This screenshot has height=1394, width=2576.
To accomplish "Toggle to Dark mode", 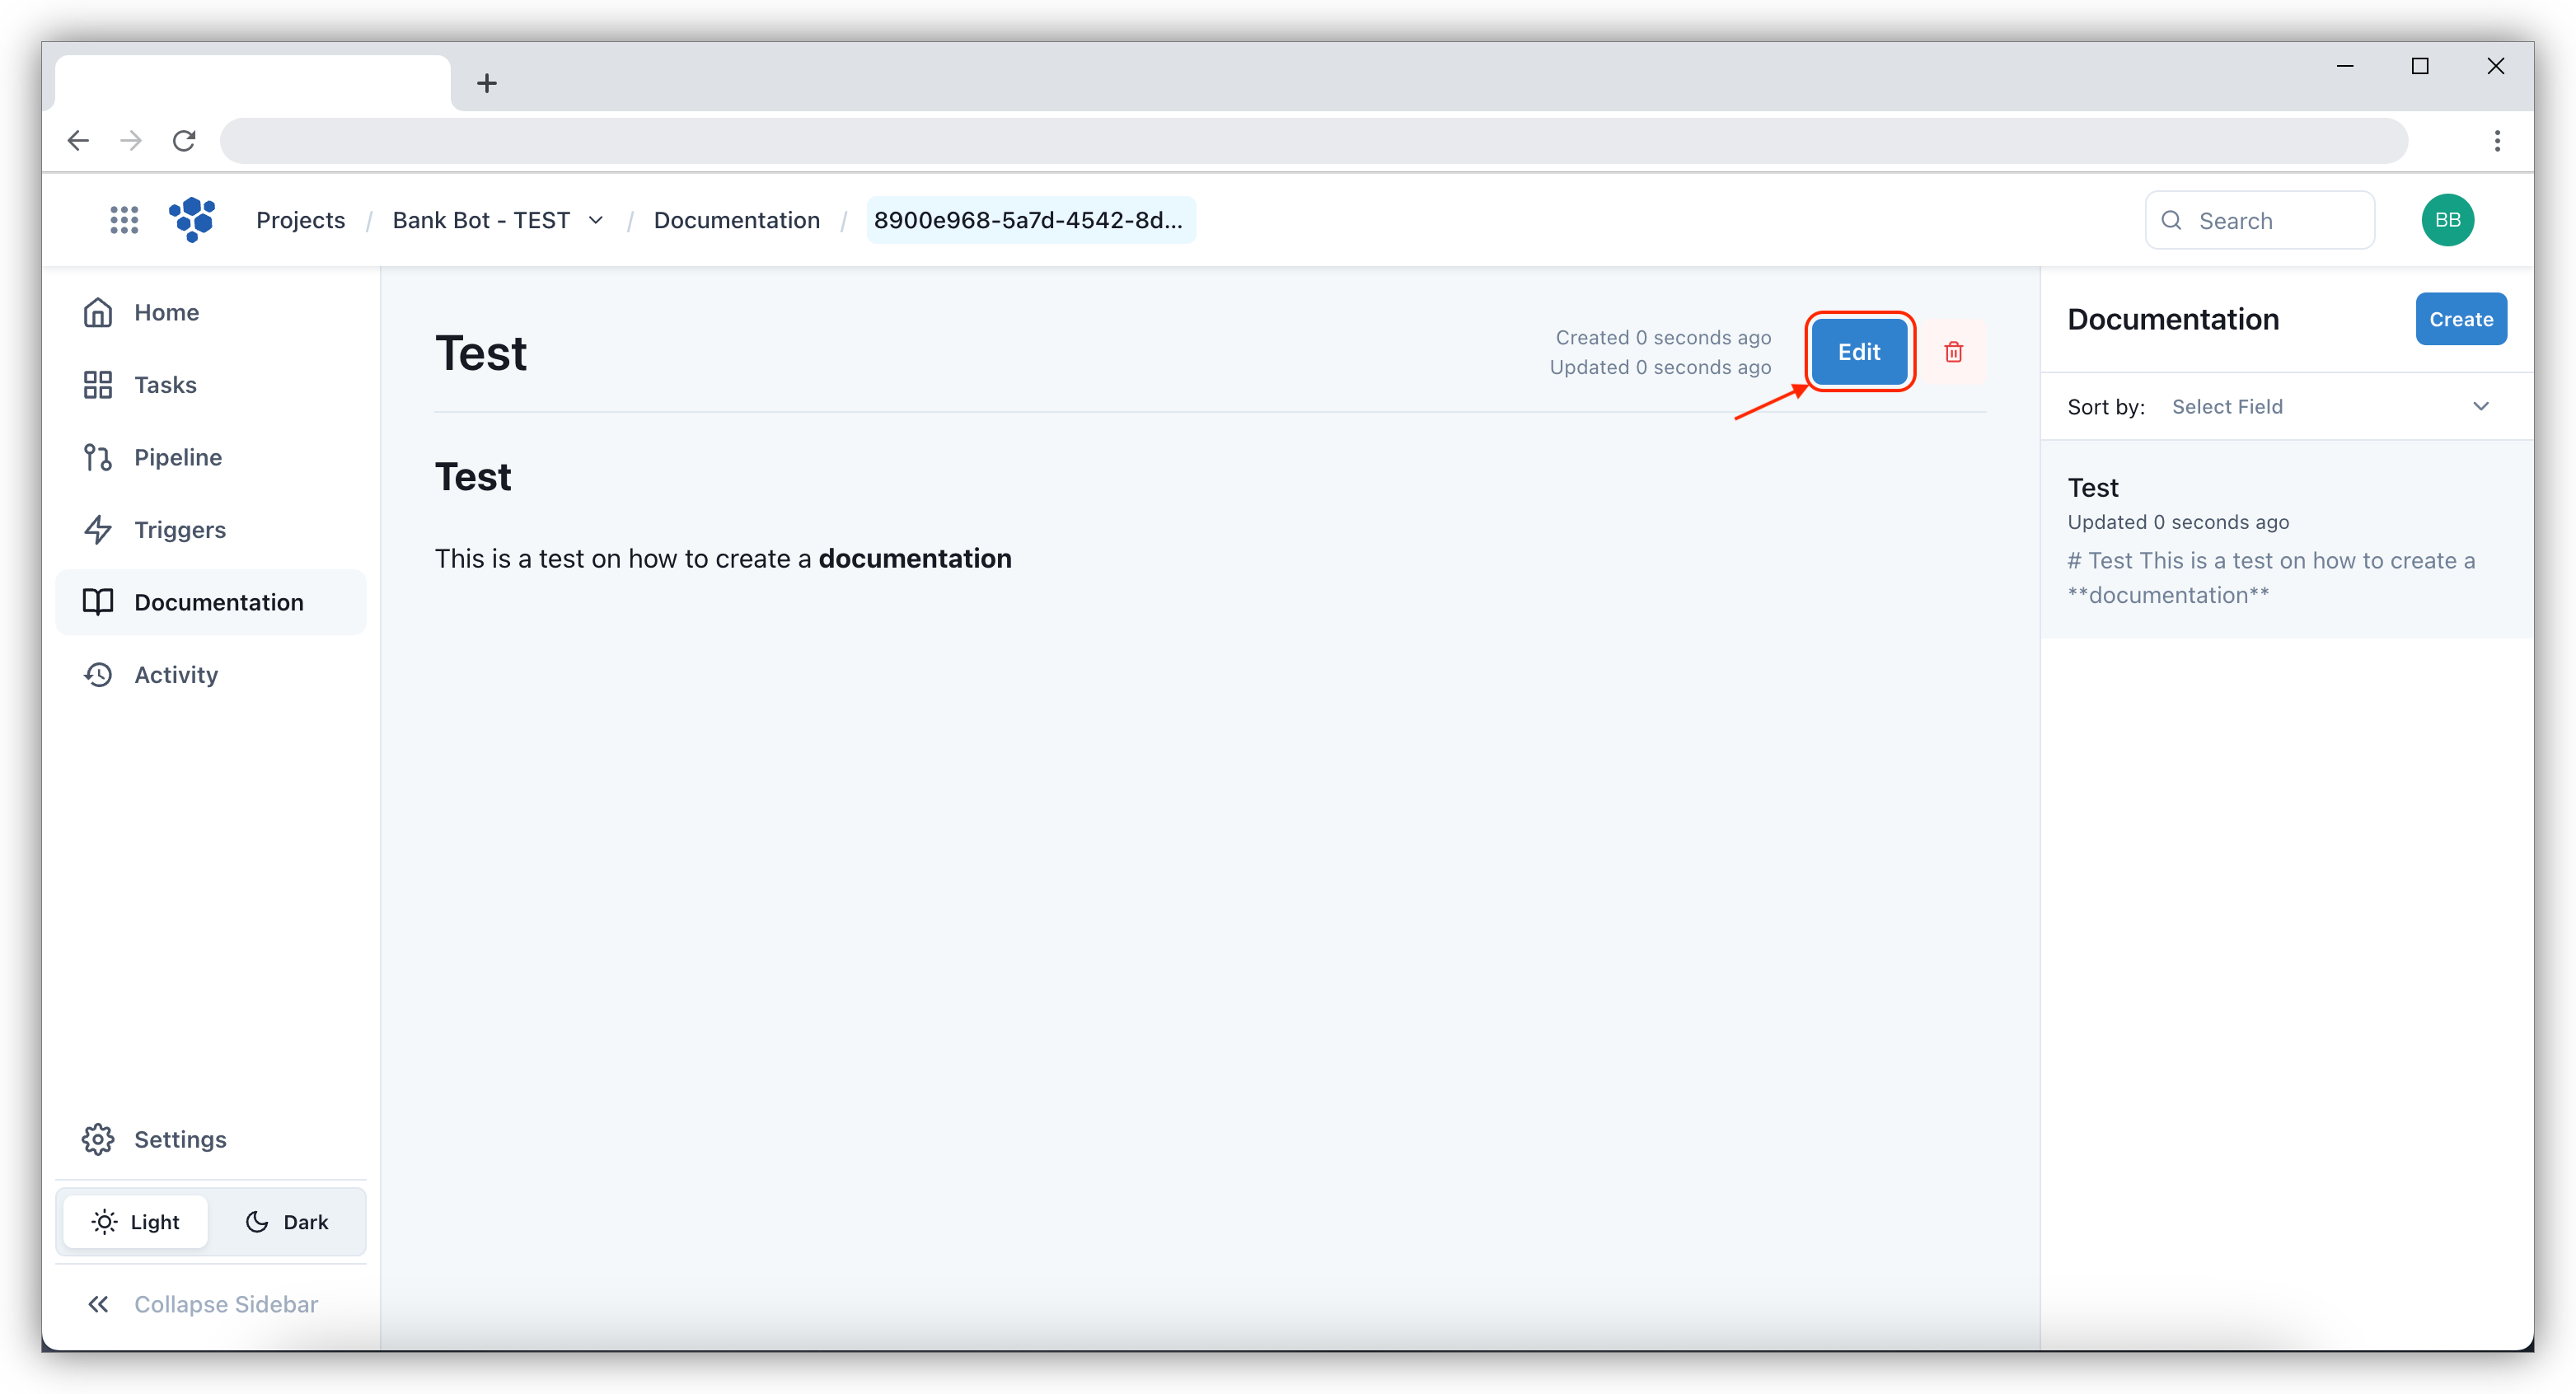I will (x=285, y=1223).
